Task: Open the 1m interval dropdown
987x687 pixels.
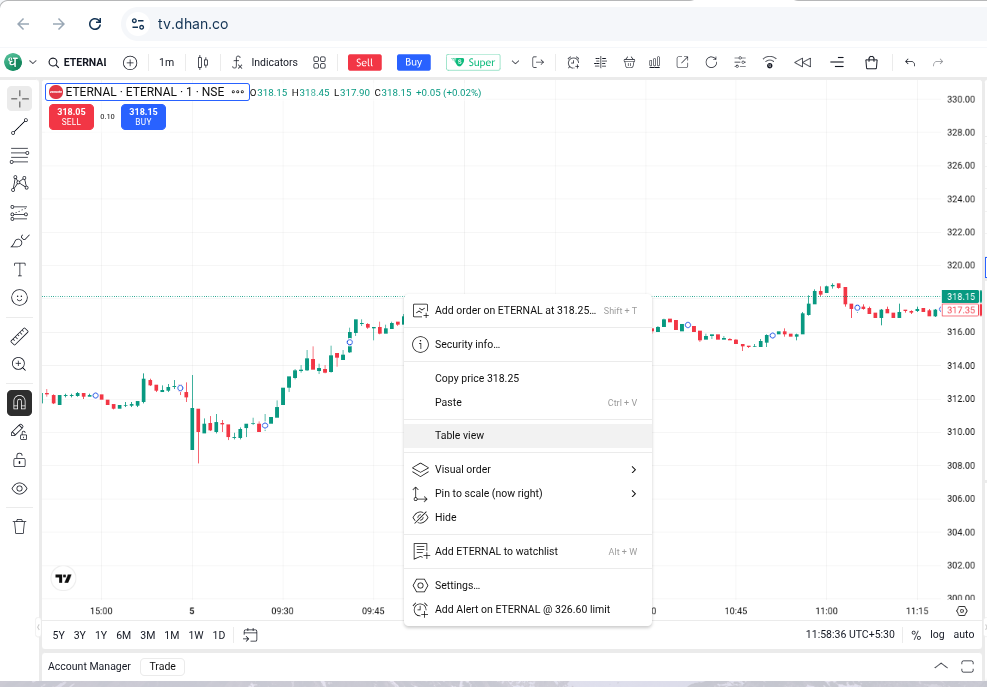Action: (166, 62)
